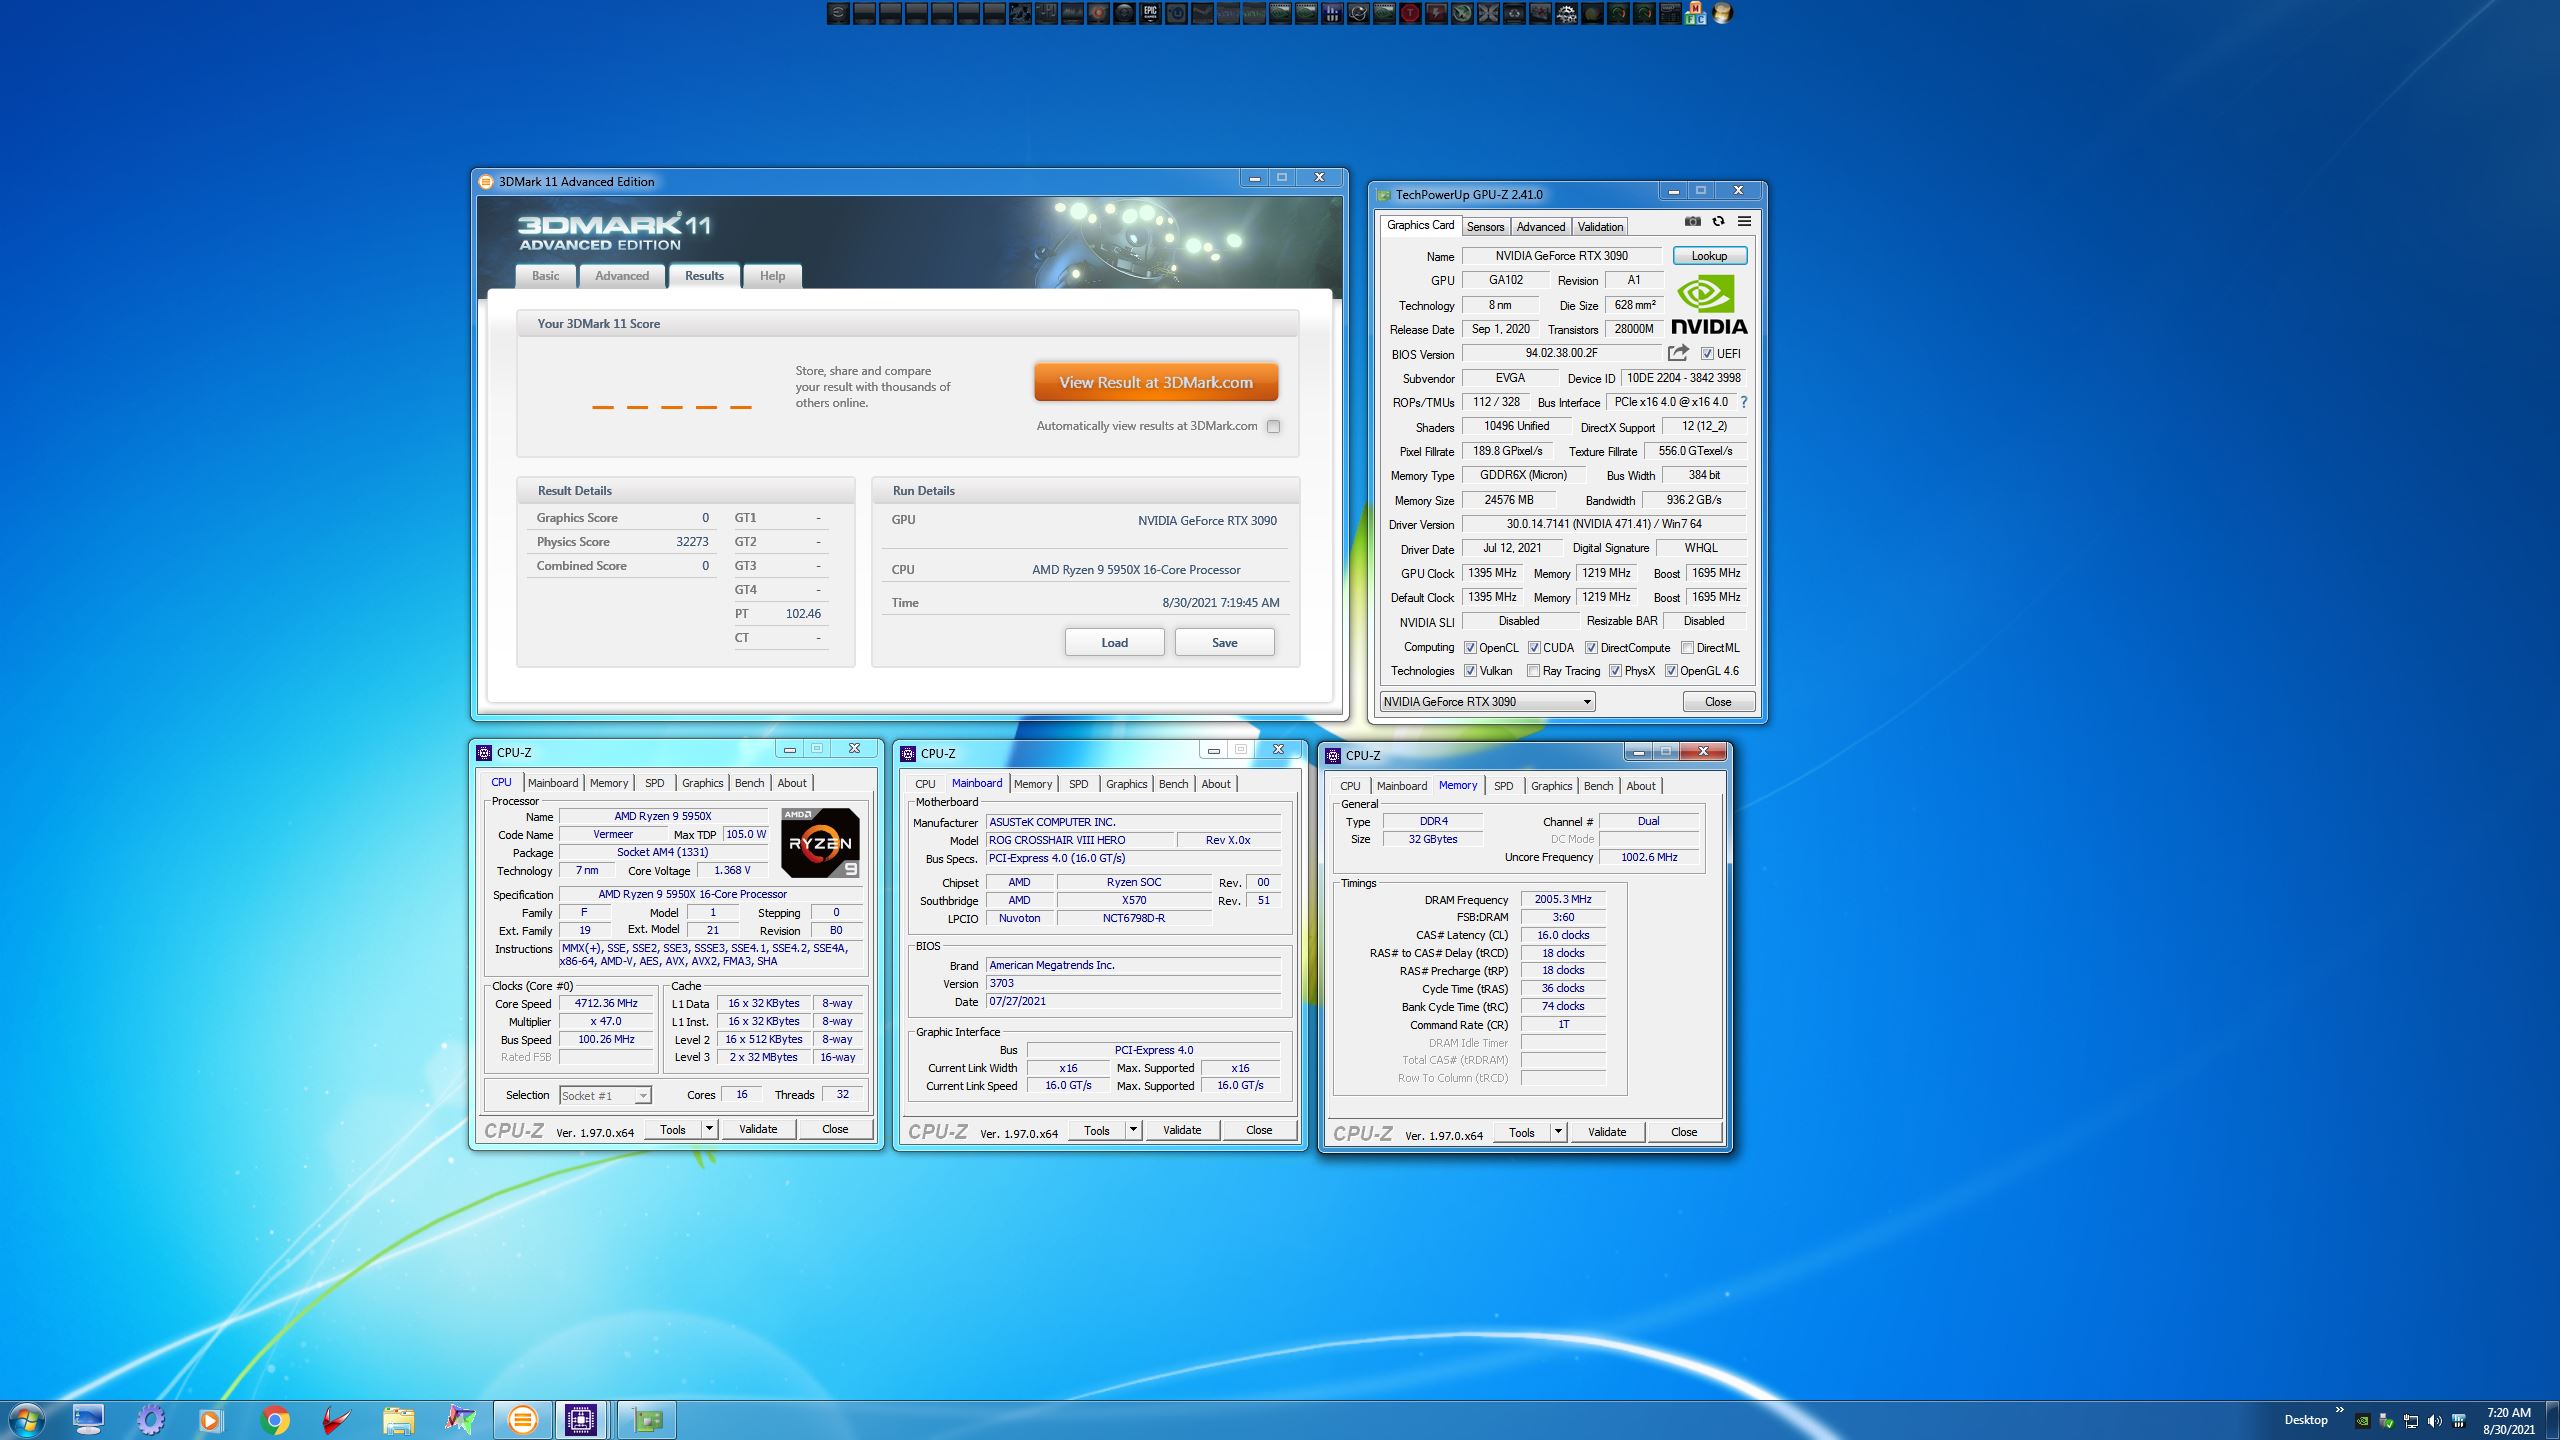The width and height of the screenshot is (2560, 1440).
Task: Click the NVIDIA logo in GPU-Z
Action: (x=1709, y=306)
